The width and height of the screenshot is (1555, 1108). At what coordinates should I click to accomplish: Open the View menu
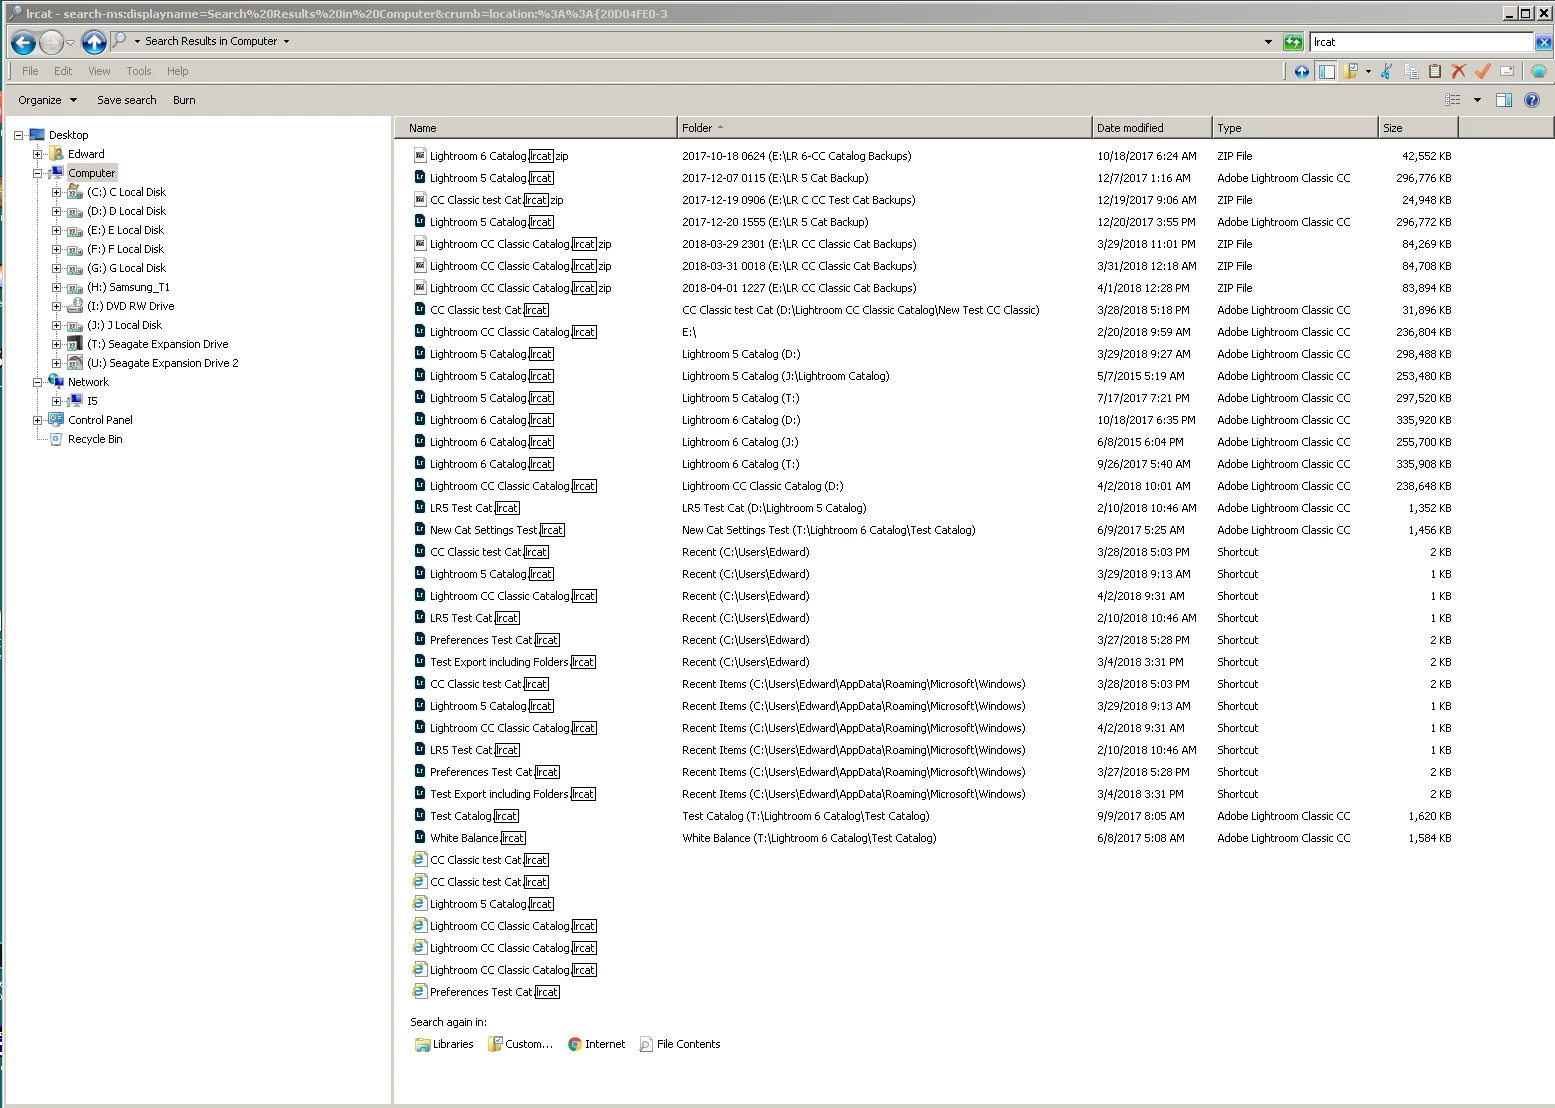[99, 71]
